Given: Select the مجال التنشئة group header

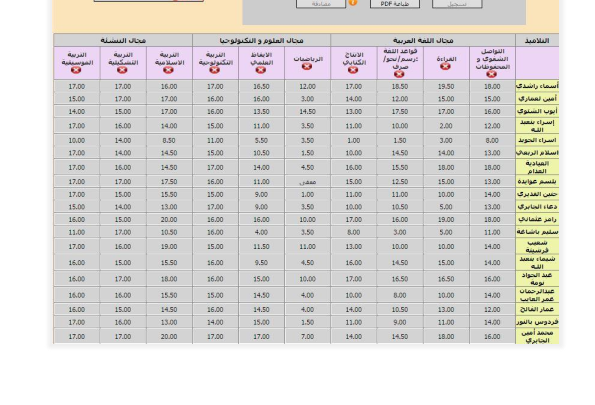Looking at the screenshot, I should click(123, 40).
